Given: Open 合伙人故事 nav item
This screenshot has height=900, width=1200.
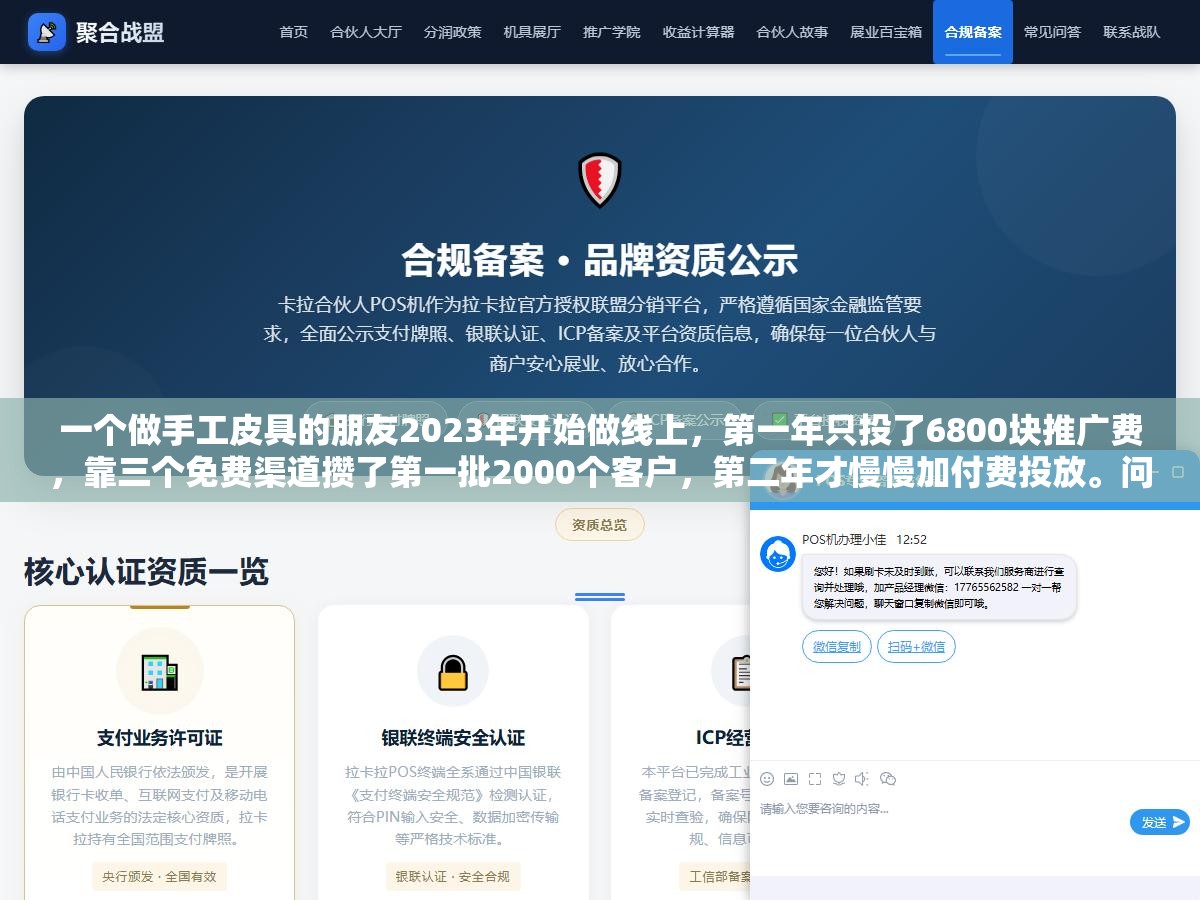Looking at the screenshot, I should click(x=792, y=32).
